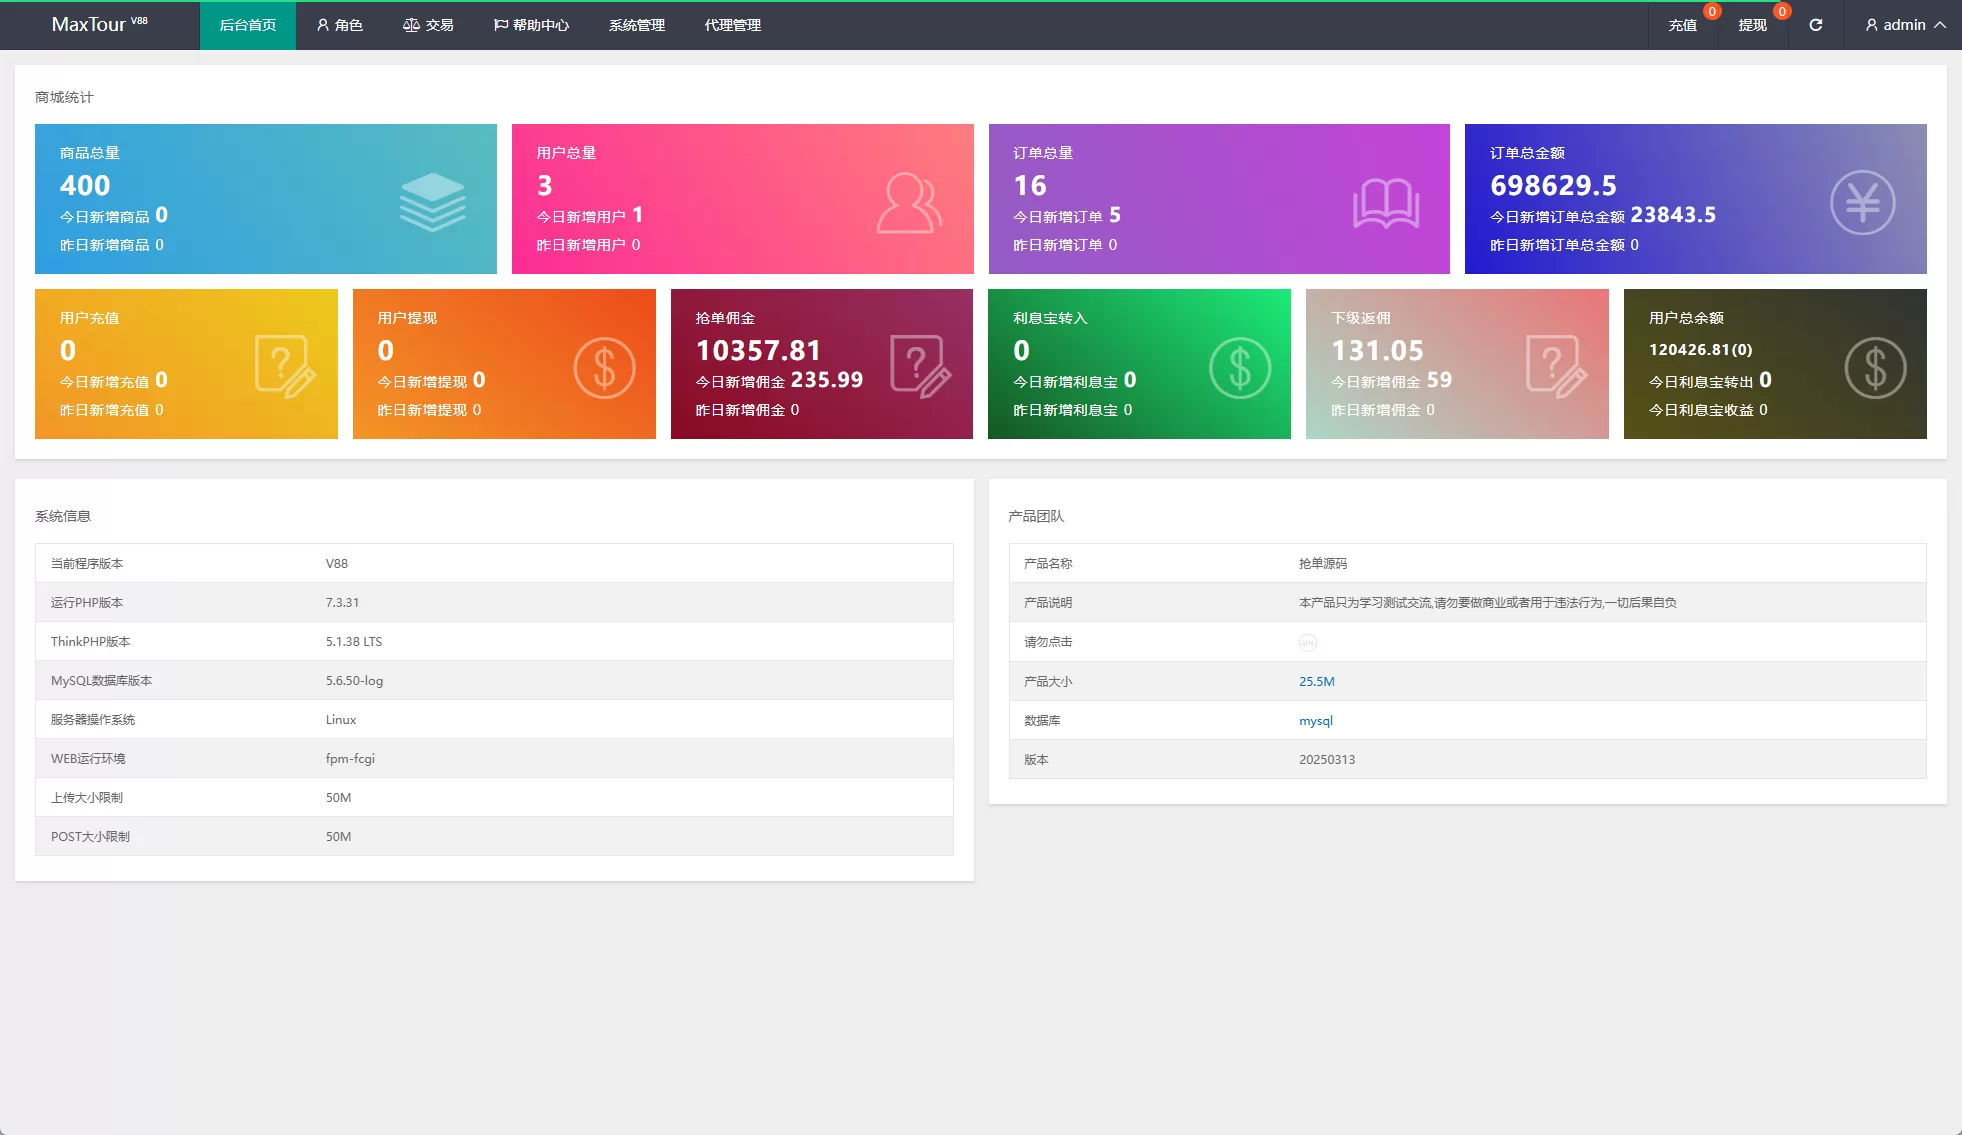Screen dimensions: 1962x1135
Task: Click the stacked layers icon in 商品总量 card
Action: point(432,203)
